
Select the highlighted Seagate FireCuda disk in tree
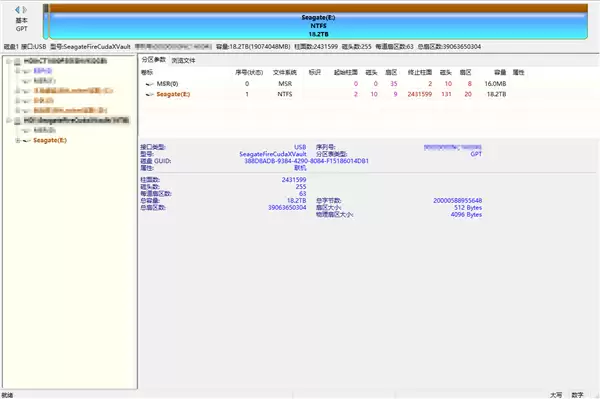(76, 121)
